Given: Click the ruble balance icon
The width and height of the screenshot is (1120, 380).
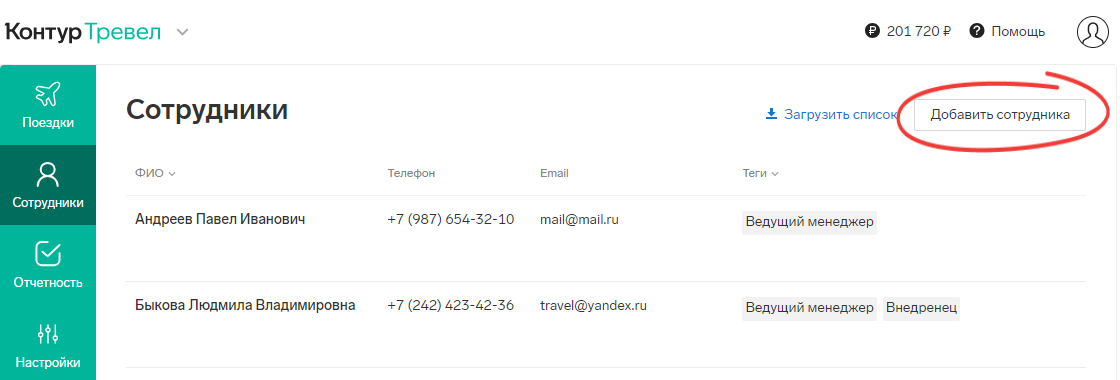Looking at the screenshot, I should (x=872, y=31).
